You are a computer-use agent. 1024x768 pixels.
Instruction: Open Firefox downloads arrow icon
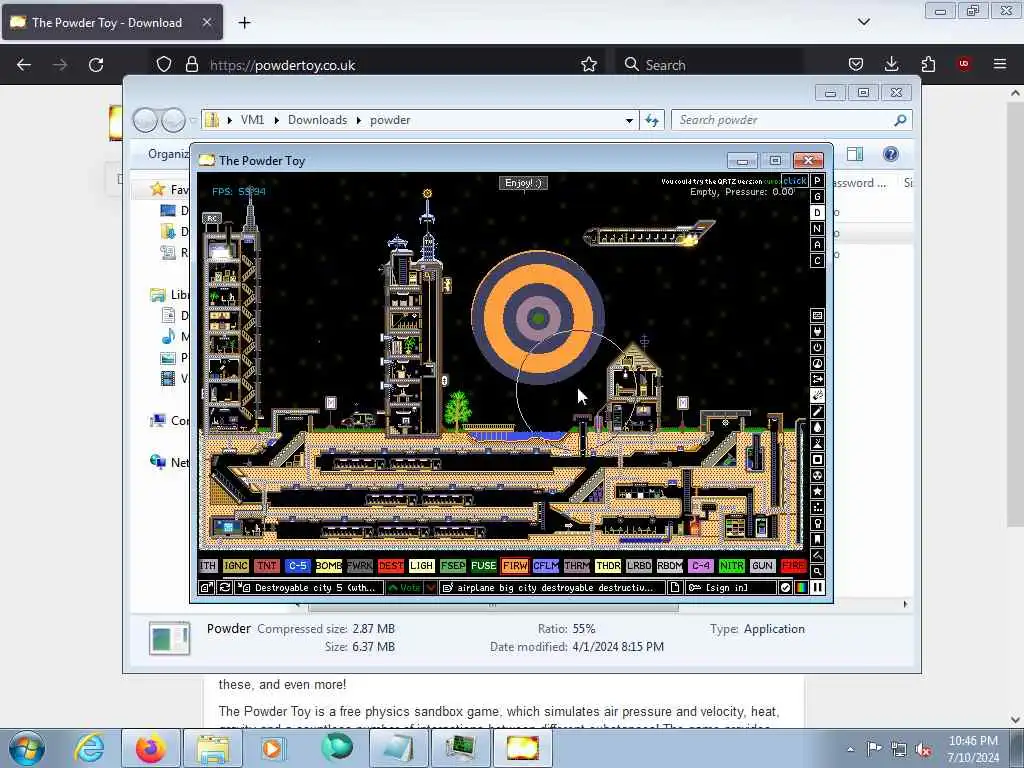pos(891,64)
